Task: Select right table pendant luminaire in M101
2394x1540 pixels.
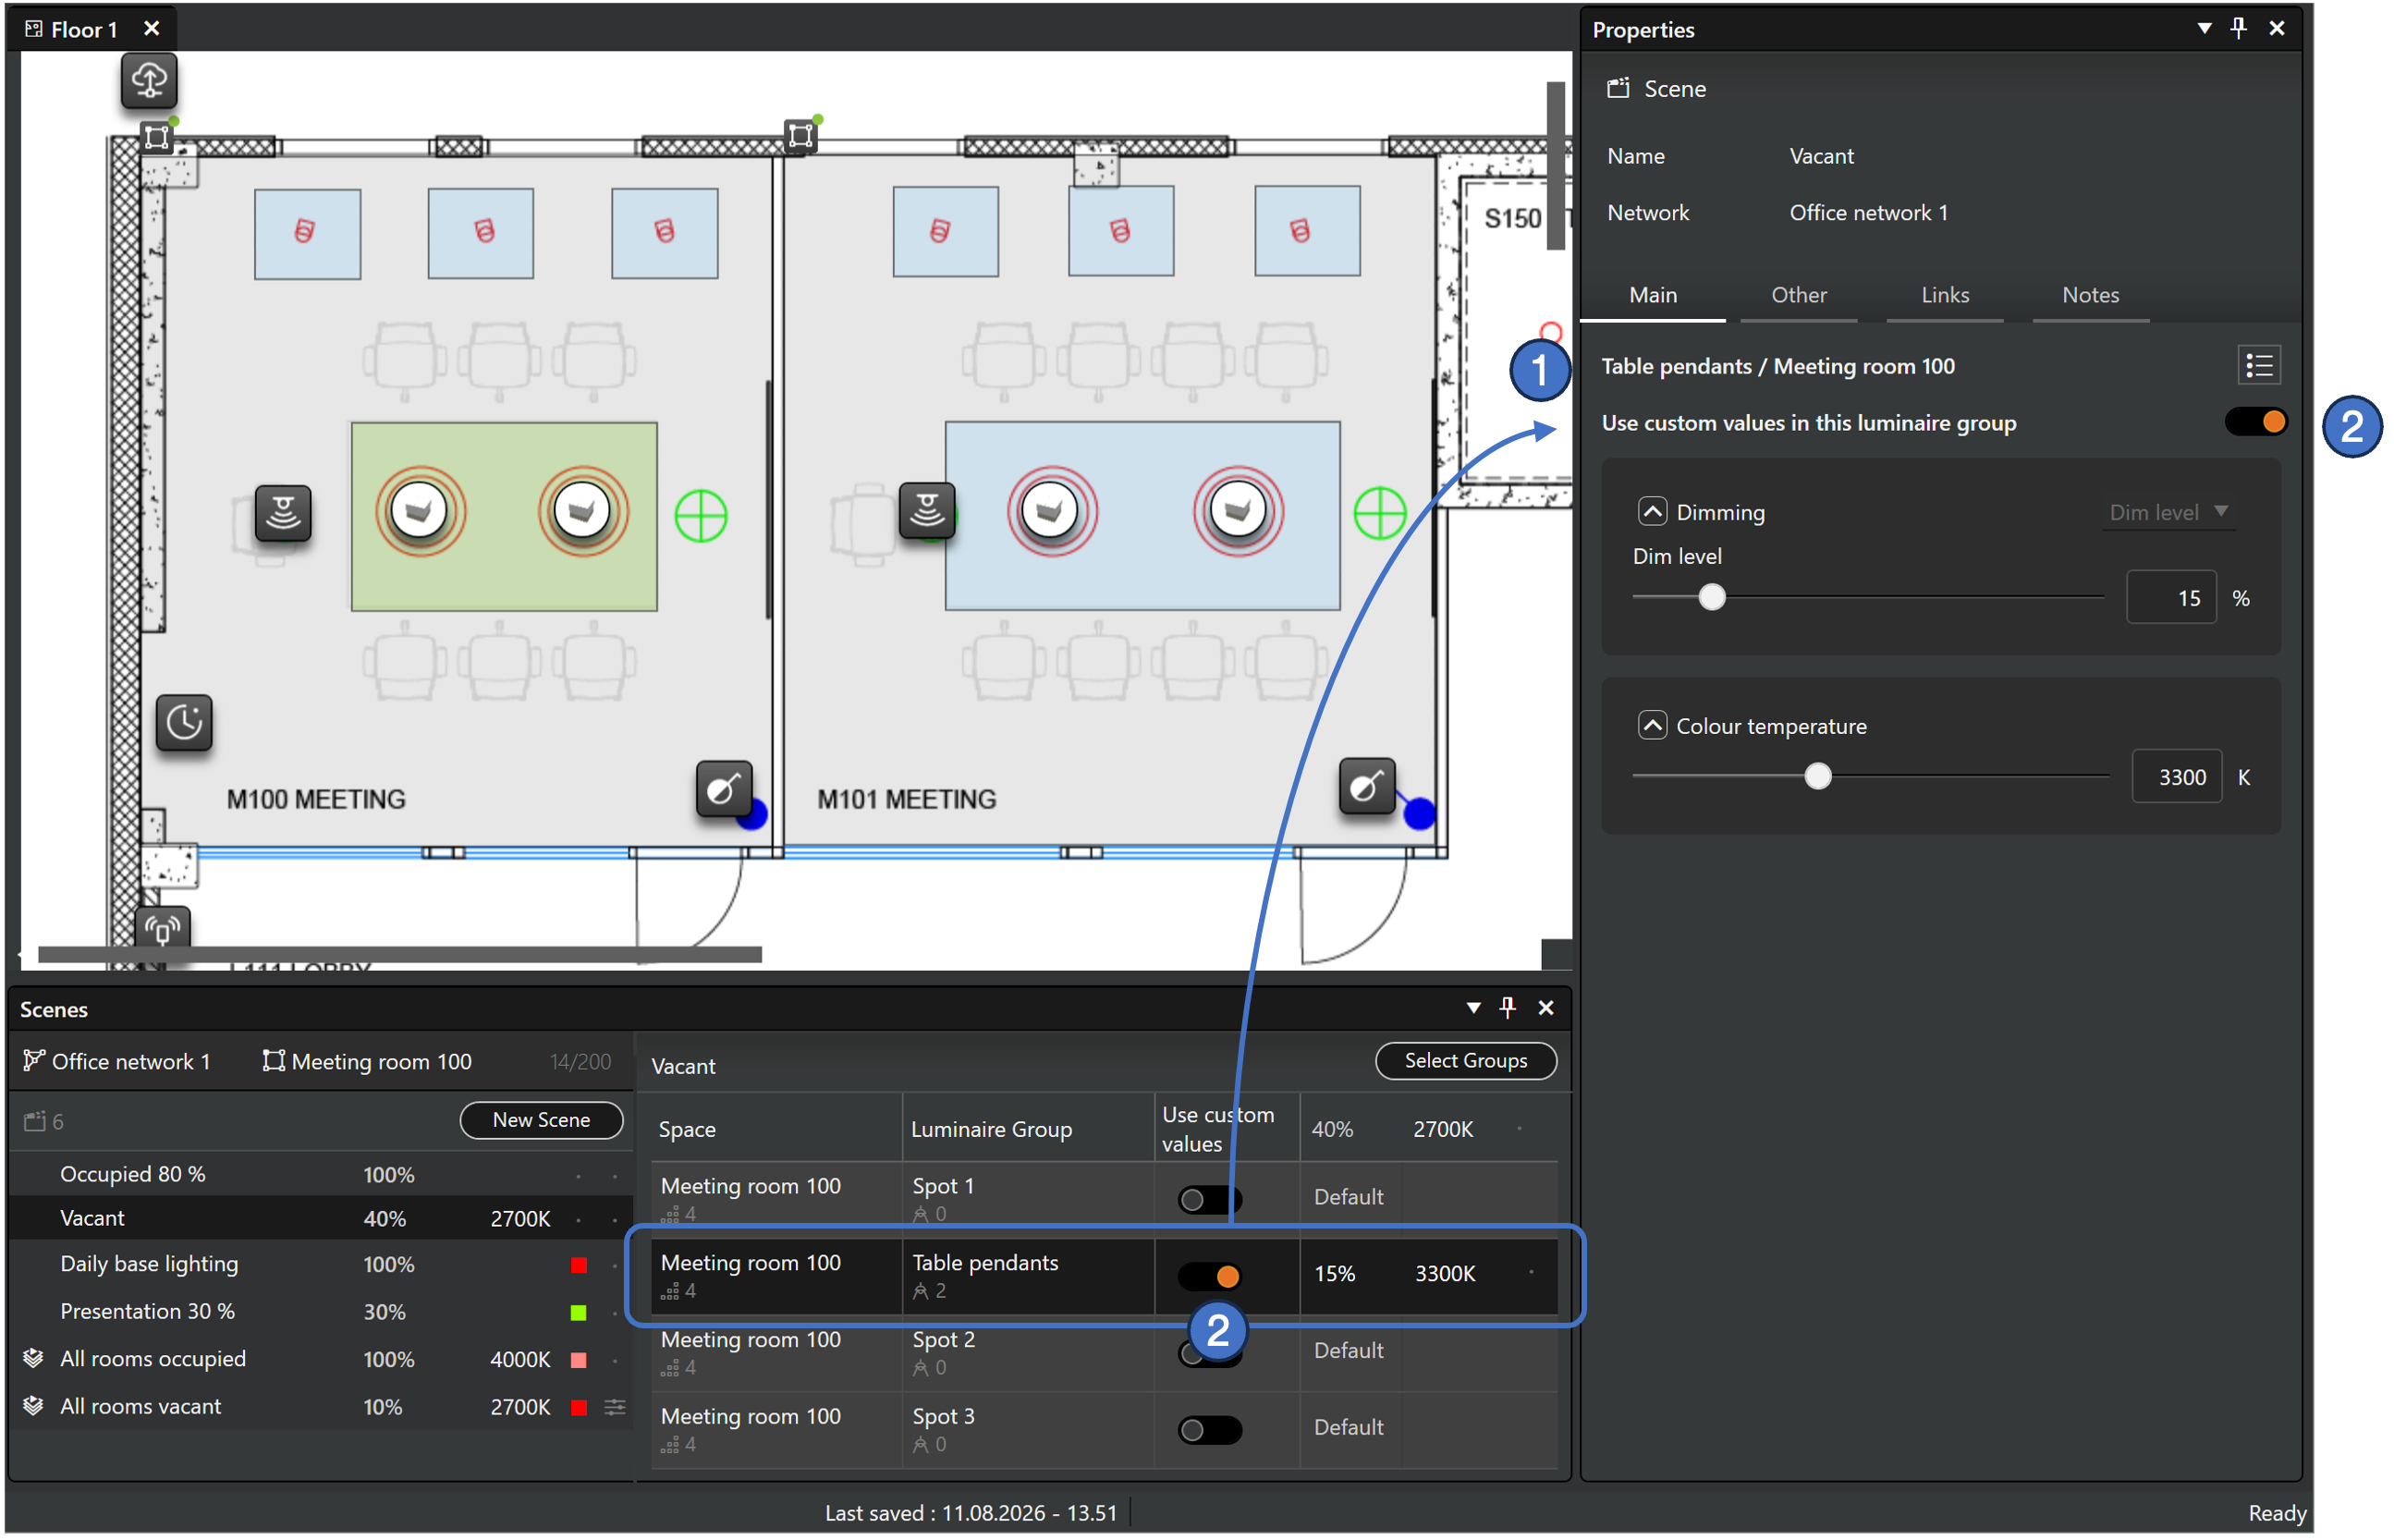Action: tap(1238, 511)
